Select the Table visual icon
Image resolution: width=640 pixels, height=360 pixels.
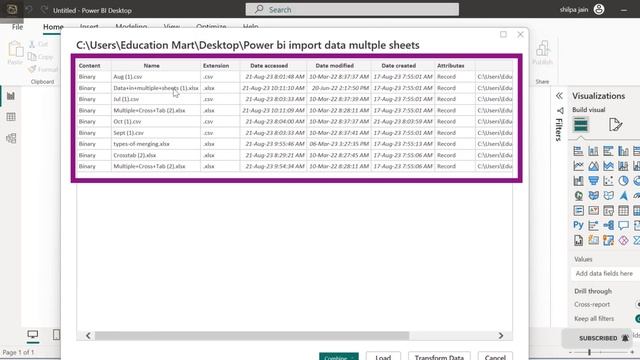[623, 211]
